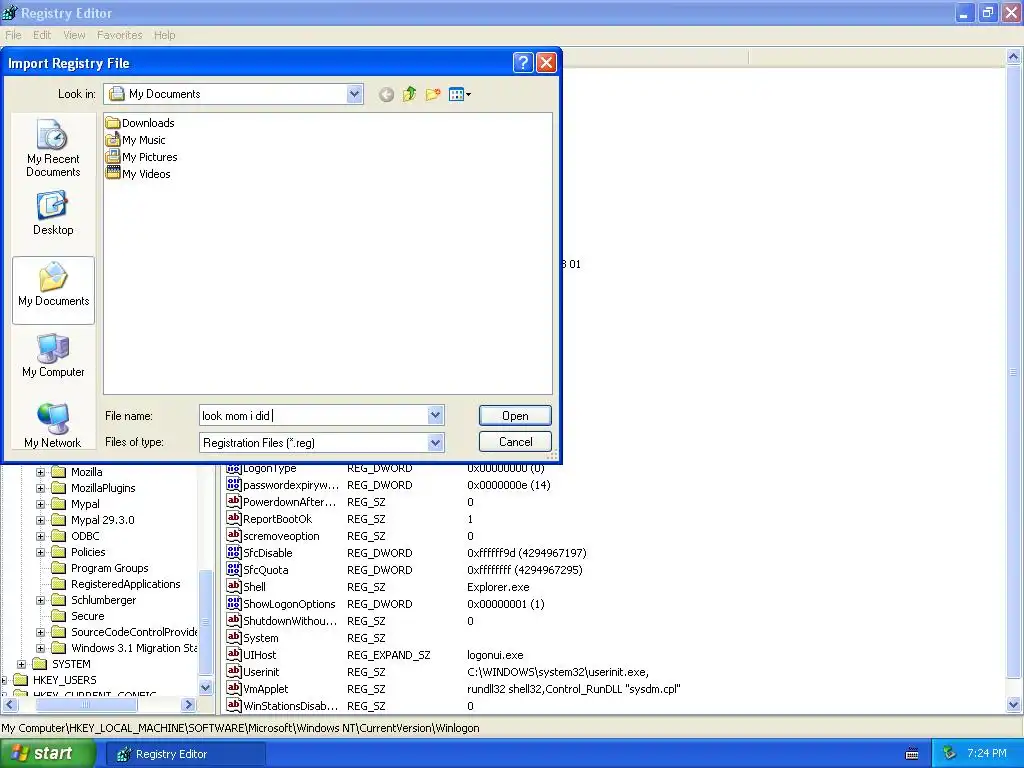Expand the ODBC key
This screenshot has height=768, width=1024.
(x=40, y=536)
